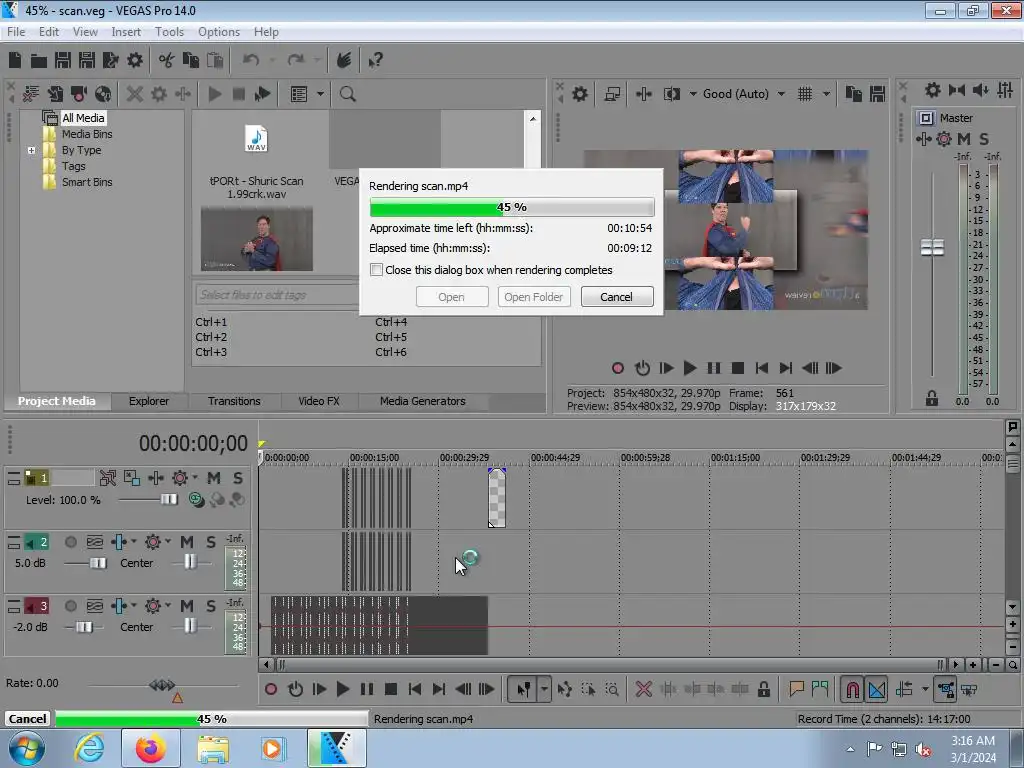
Task: Click the Cut scissors icon
Action: click(x=167, y=61)
